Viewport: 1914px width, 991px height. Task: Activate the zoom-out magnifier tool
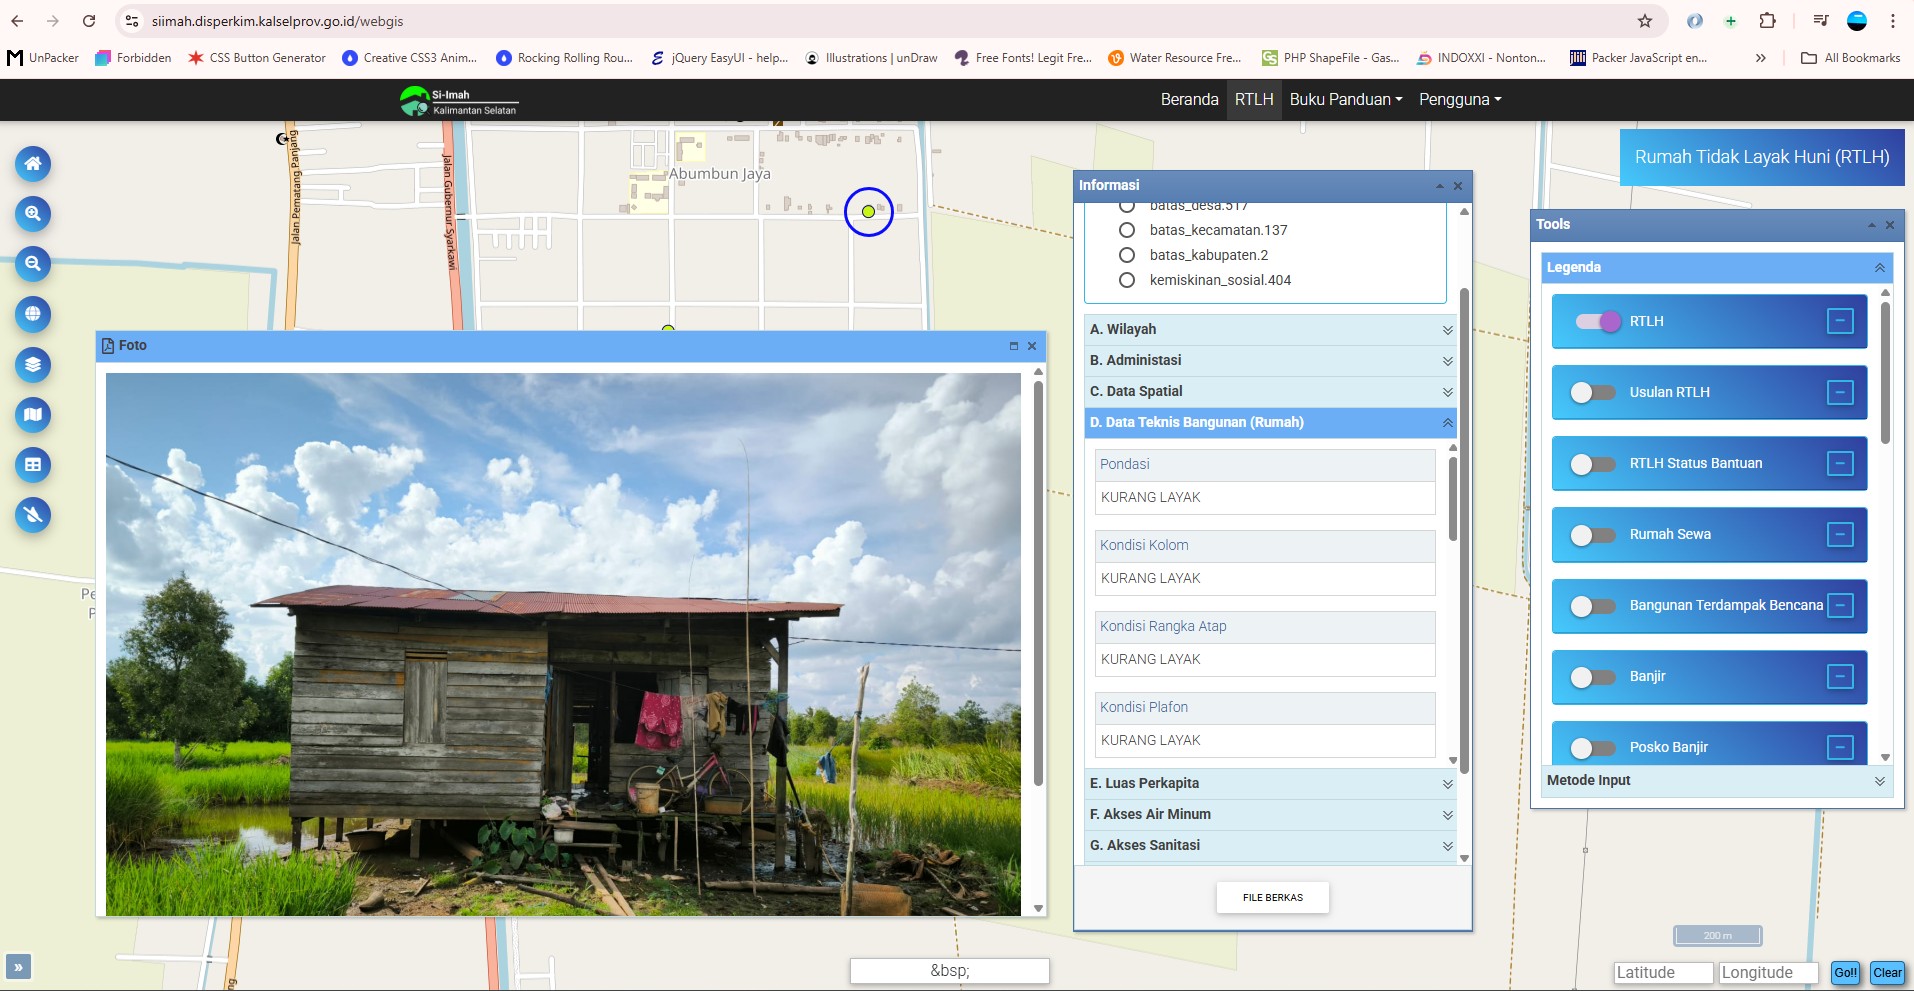[x=32, y=264]
